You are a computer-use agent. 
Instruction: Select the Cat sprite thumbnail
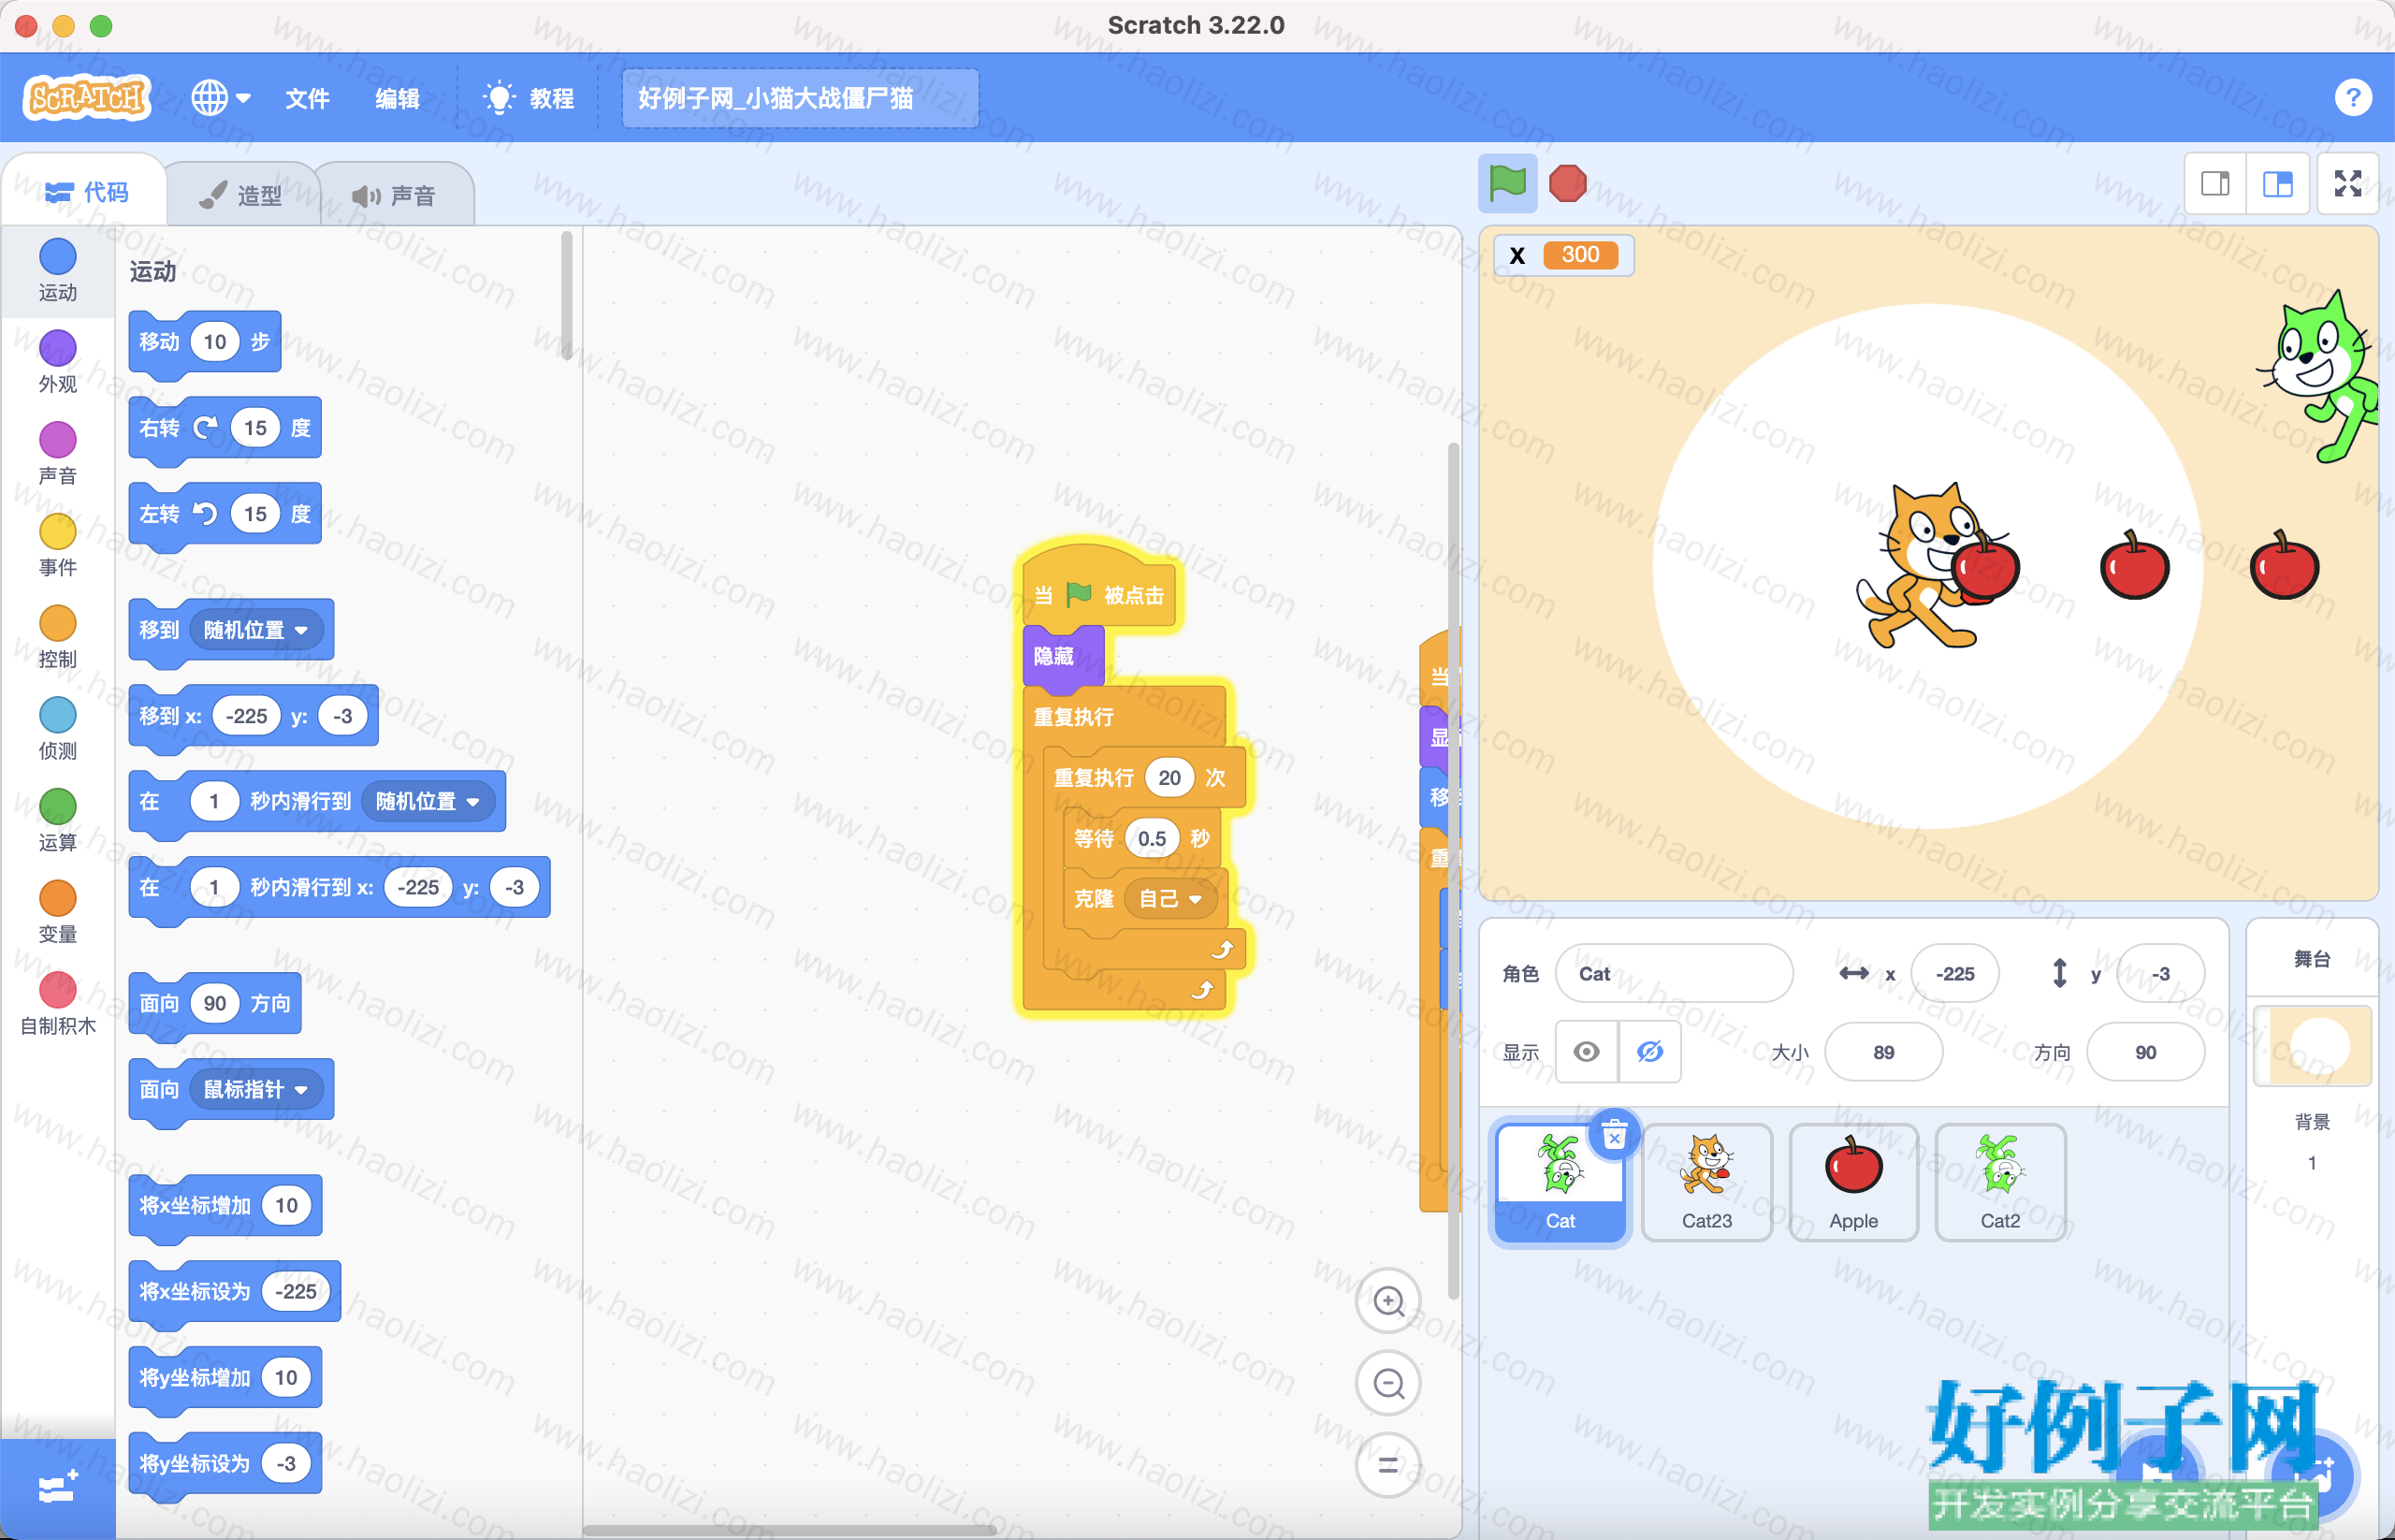[1560, 1183]
